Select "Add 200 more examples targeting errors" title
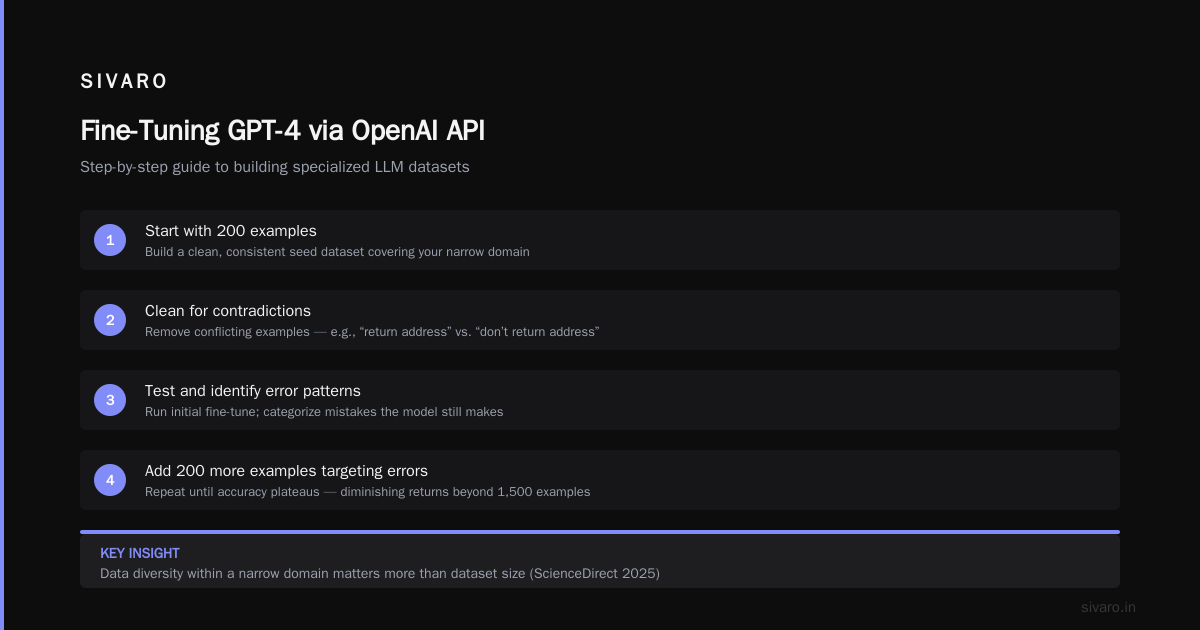This screenshot has height=630, width=1200. click(286, 471)
